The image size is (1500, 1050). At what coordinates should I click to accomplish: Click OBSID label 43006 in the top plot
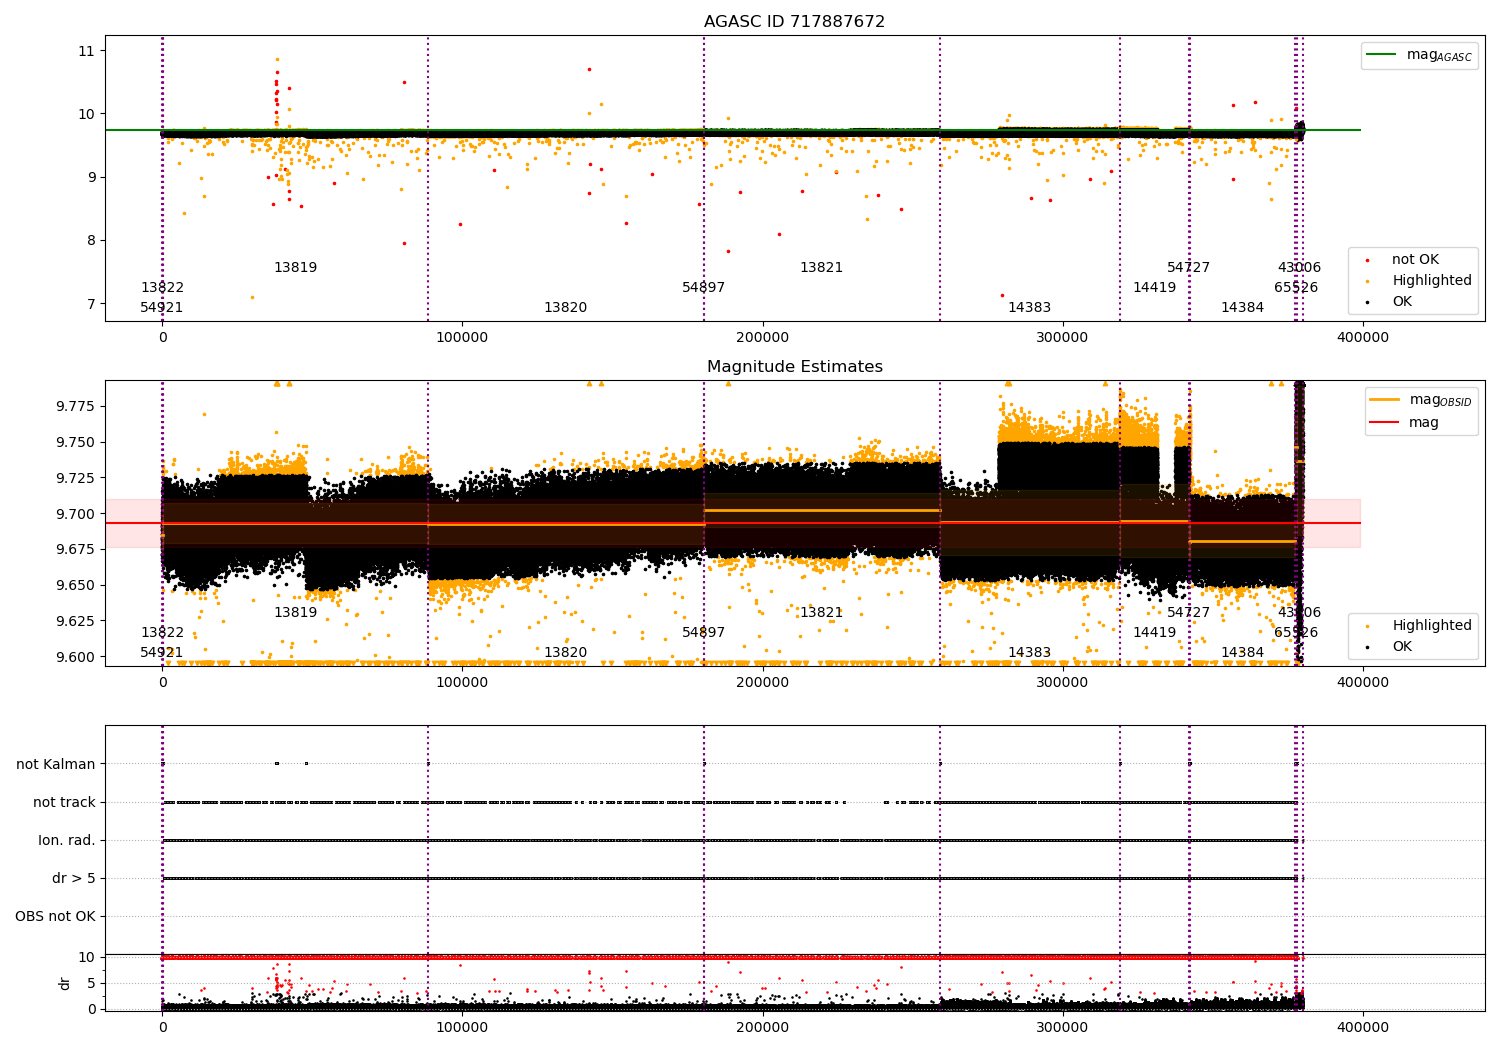point(1299,268)
